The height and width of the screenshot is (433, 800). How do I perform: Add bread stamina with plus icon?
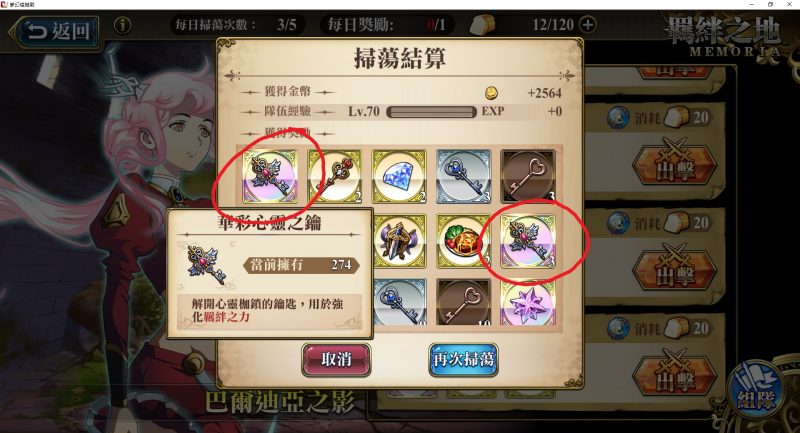pyautogui.click(x=588, y=24)
